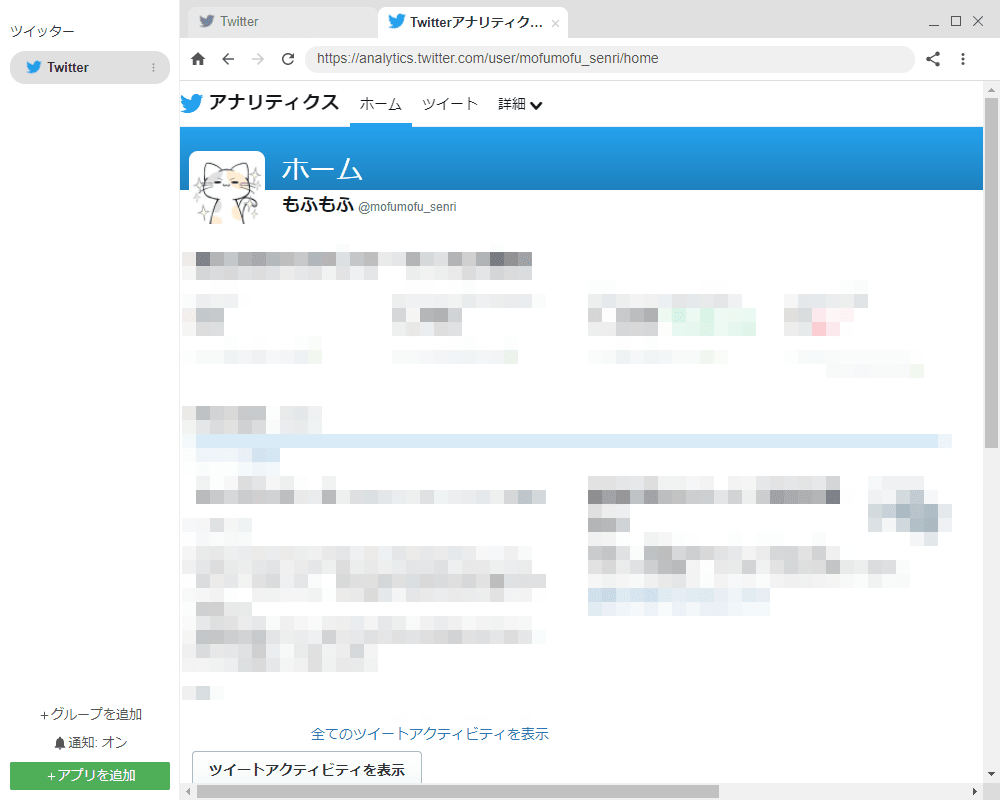Open sharing via the share icon
This screenshot has width=1000, height=800.
tap(933, 59)
